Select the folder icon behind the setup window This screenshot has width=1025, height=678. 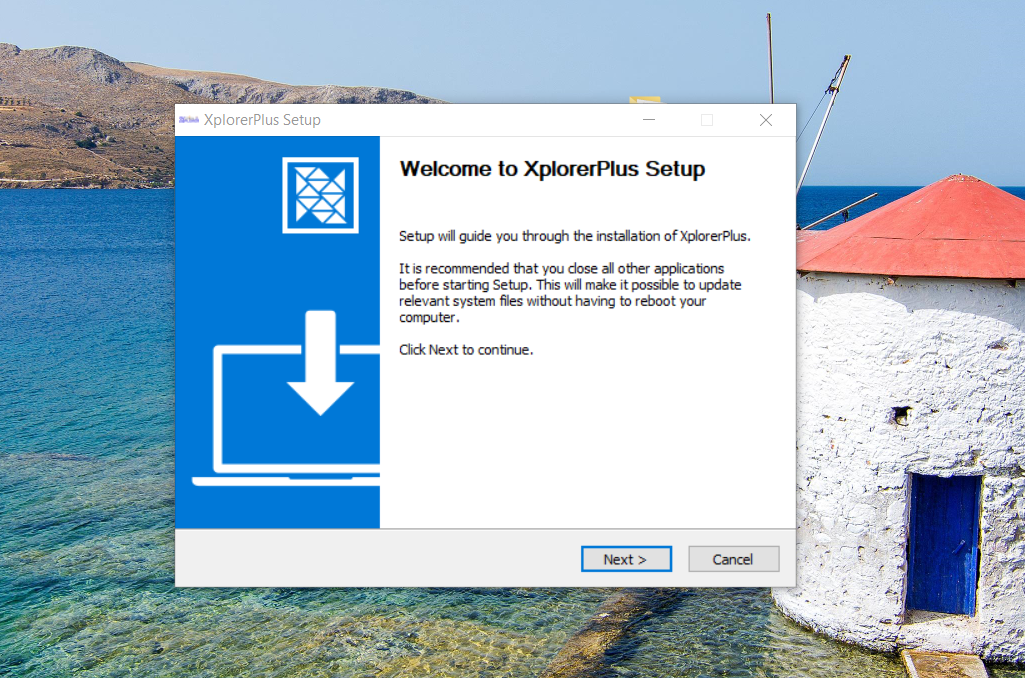coord(644,99)
